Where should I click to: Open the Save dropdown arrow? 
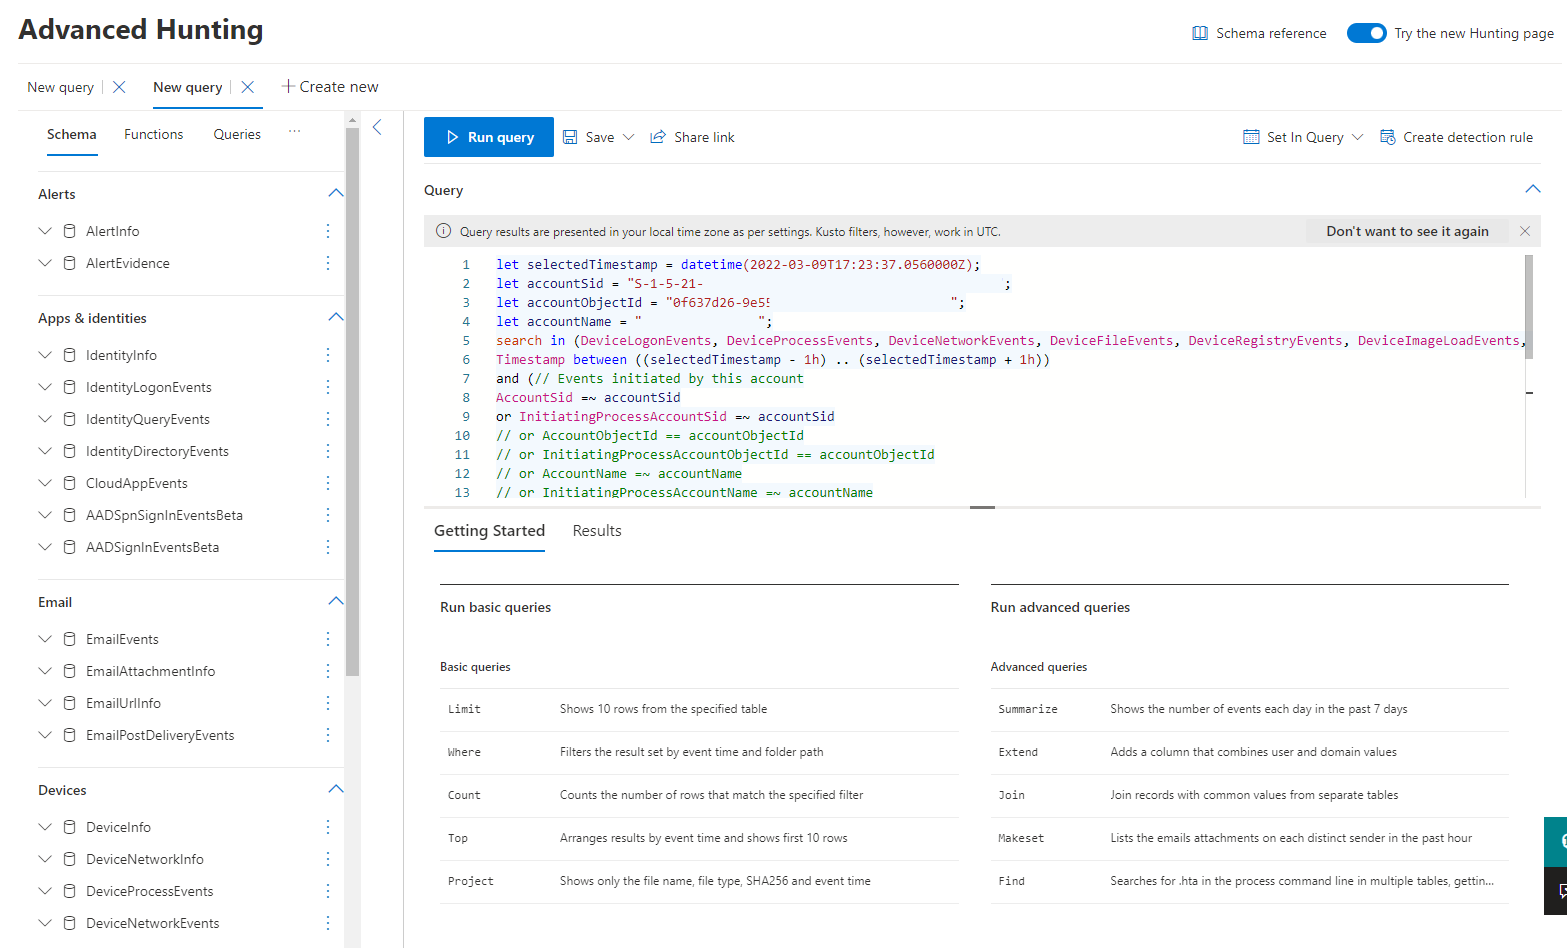pyautogui.click(x=629, y=137)
